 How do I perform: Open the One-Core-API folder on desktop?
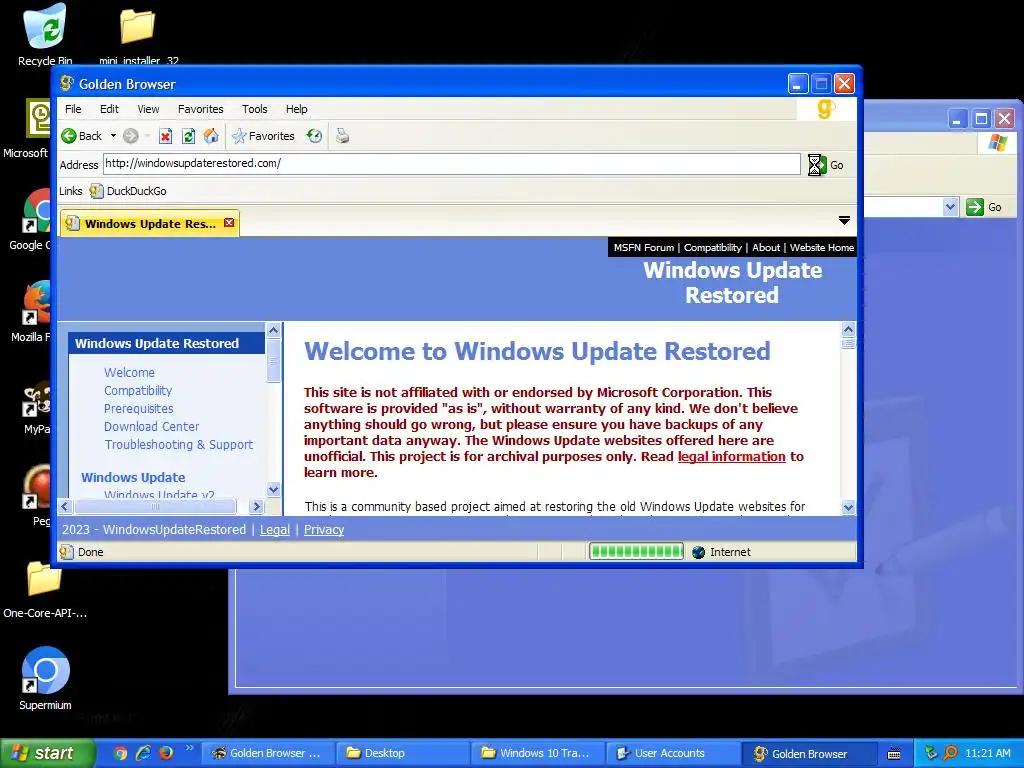point(44,589)
